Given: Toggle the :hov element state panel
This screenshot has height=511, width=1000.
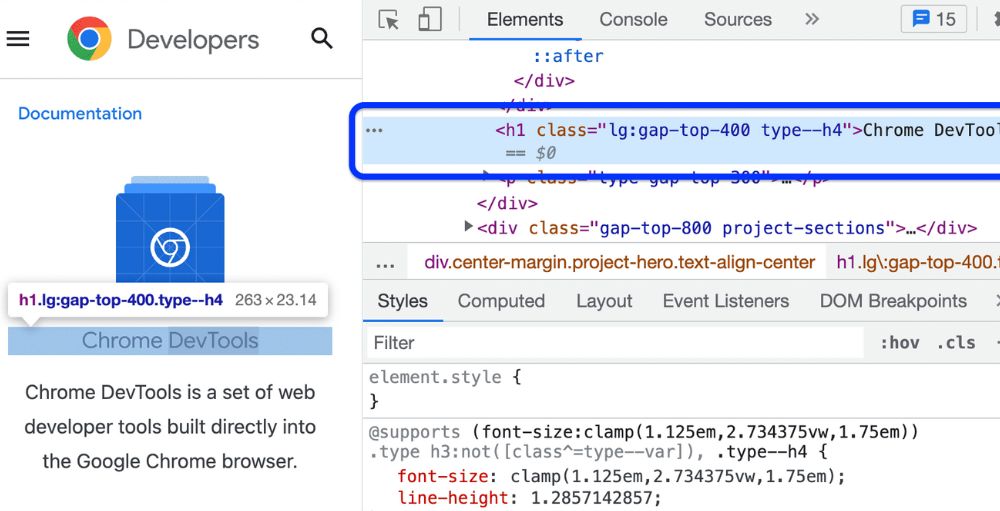Looking at the screenshot, I should 899,343.
